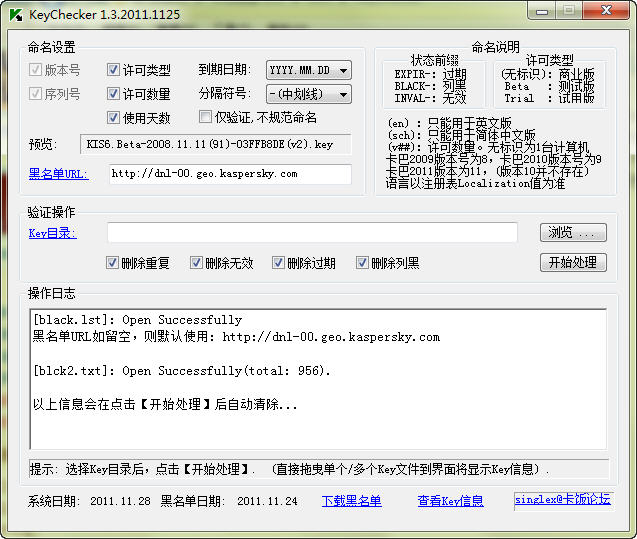Click the 'Trial : 试用版' legend text

click(549, 98)
